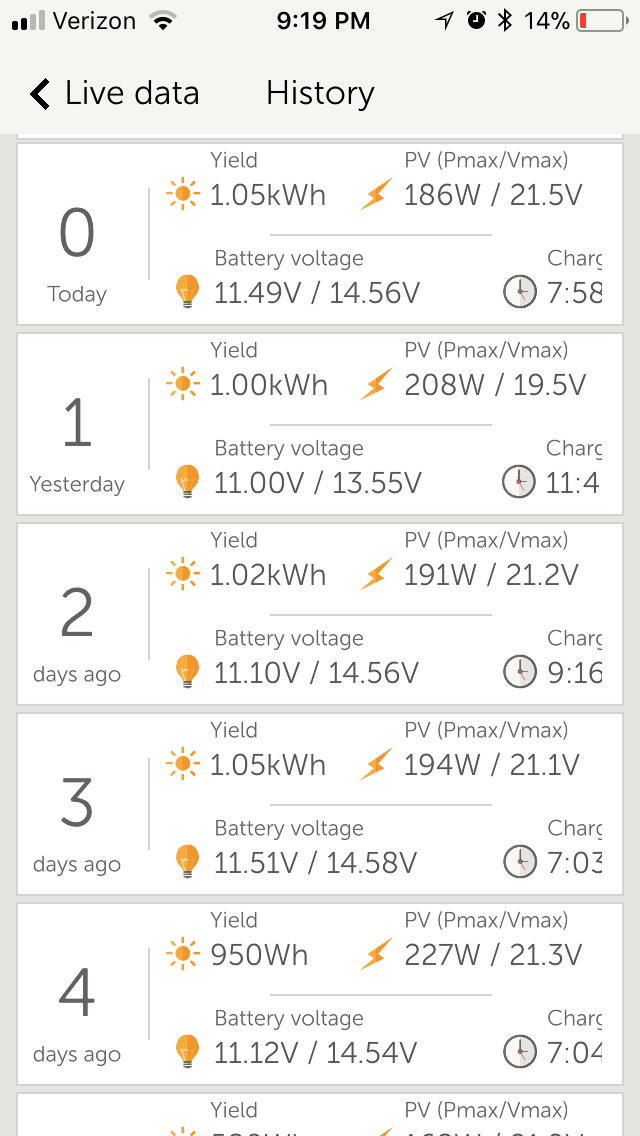Tap the clock icon for 2 days ago
The width and height of the screenshot is (640, 1136).
(x=519, y=672)
